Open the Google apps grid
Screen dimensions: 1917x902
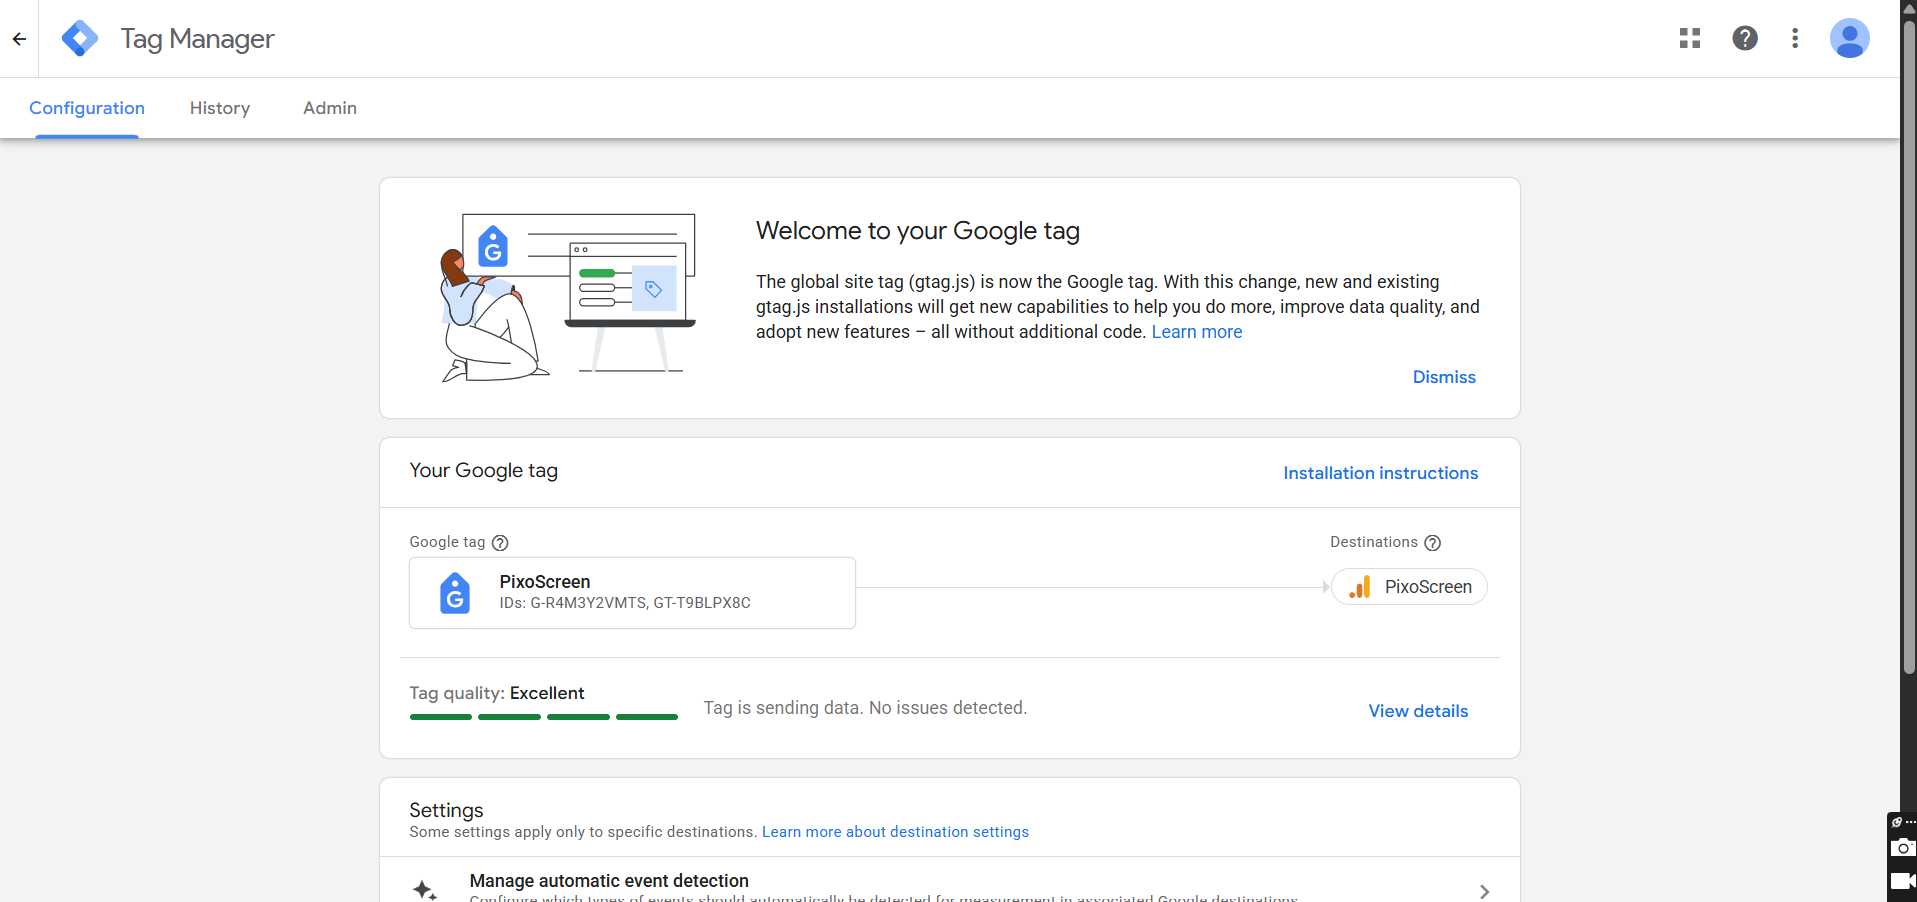tap(1690, 38)
